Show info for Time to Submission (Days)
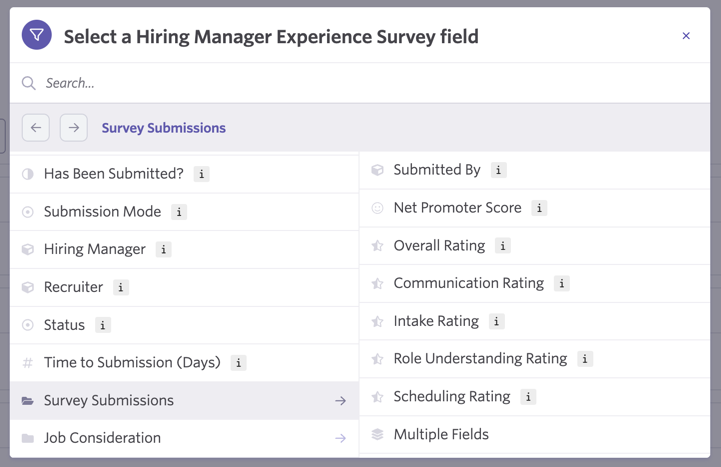This screenshot has width=721, height=467. point(238,363)
